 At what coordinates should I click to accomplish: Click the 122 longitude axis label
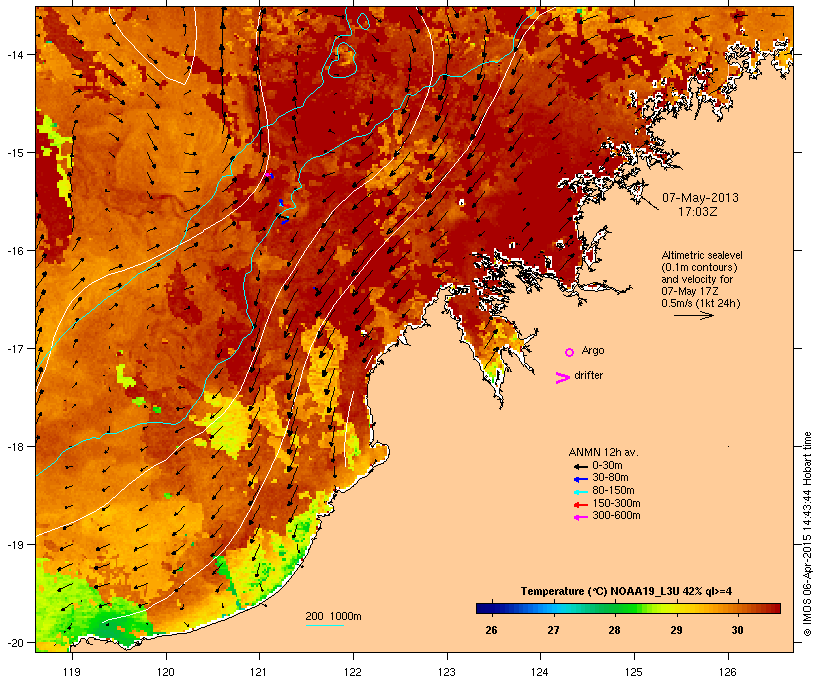[353, 672]
